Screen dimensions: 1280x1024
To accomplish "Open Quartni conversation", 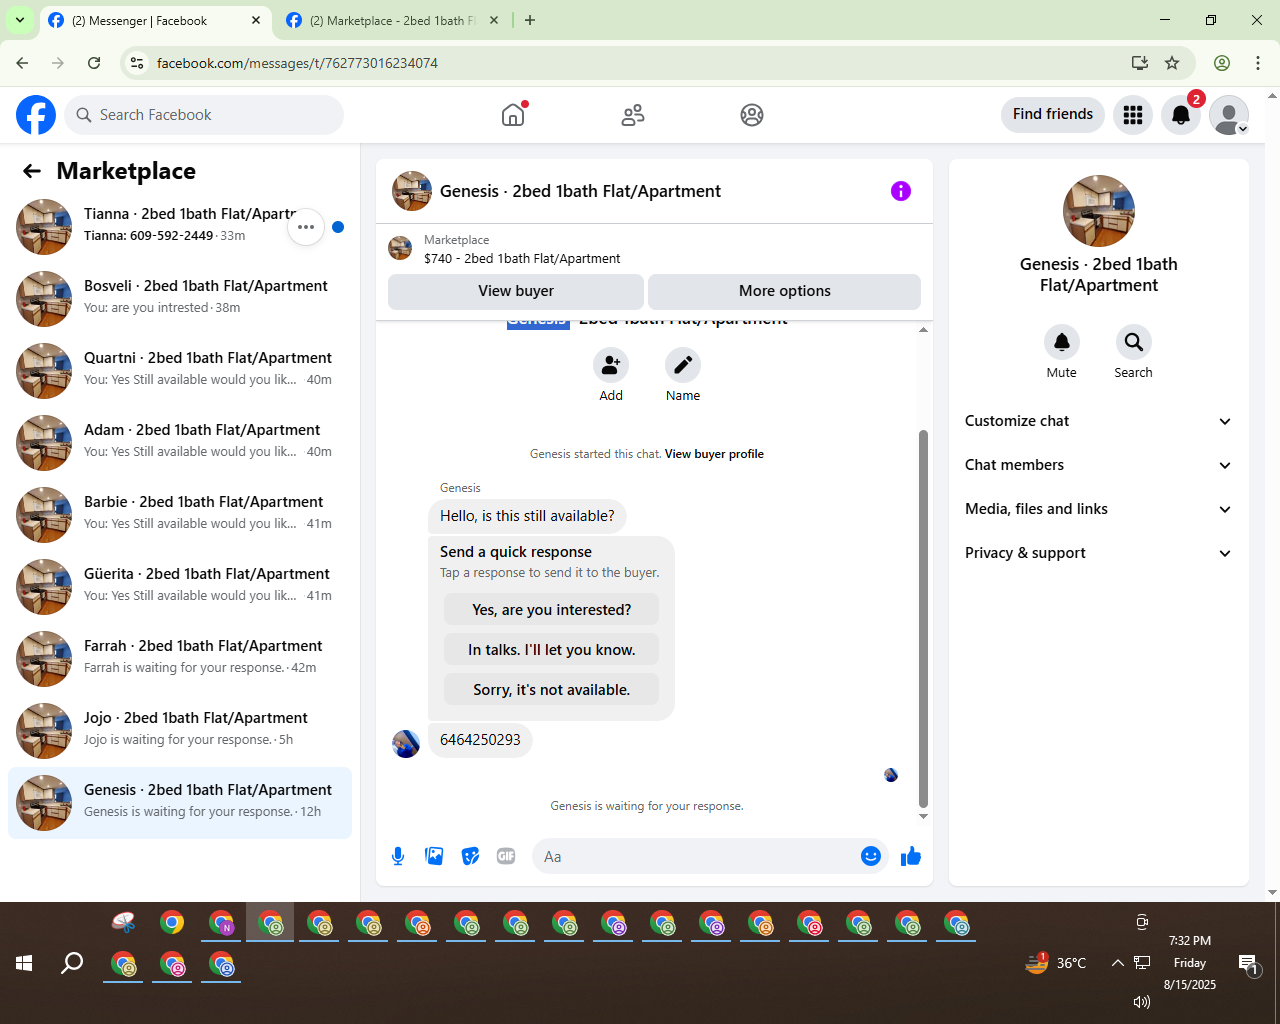I will pyautogui.click(x=180, y=371).
